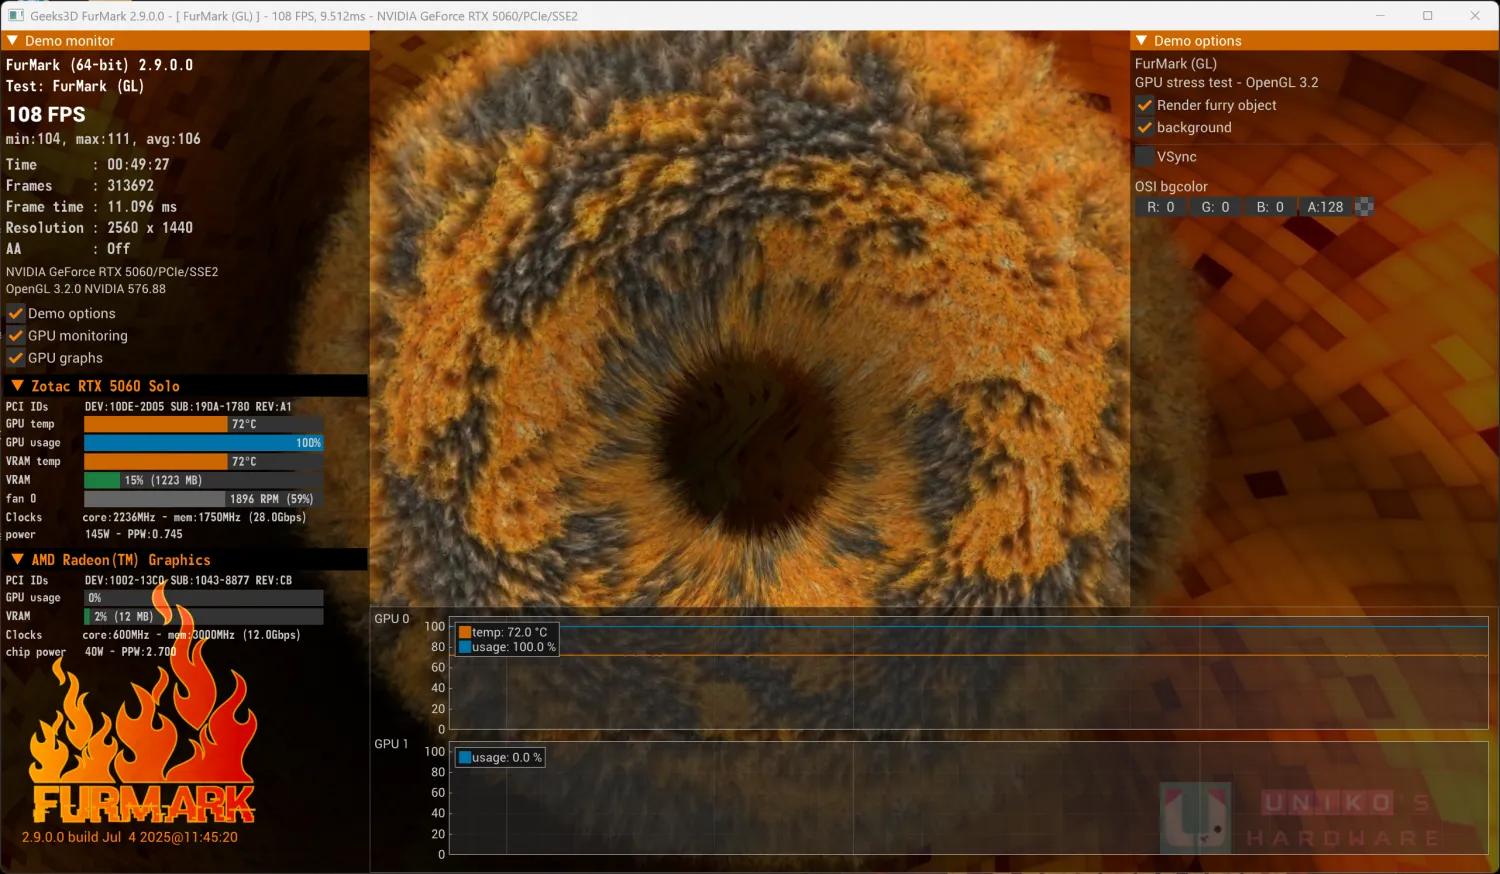Click the OSI bgcolor label

[x=1171, y=187]
